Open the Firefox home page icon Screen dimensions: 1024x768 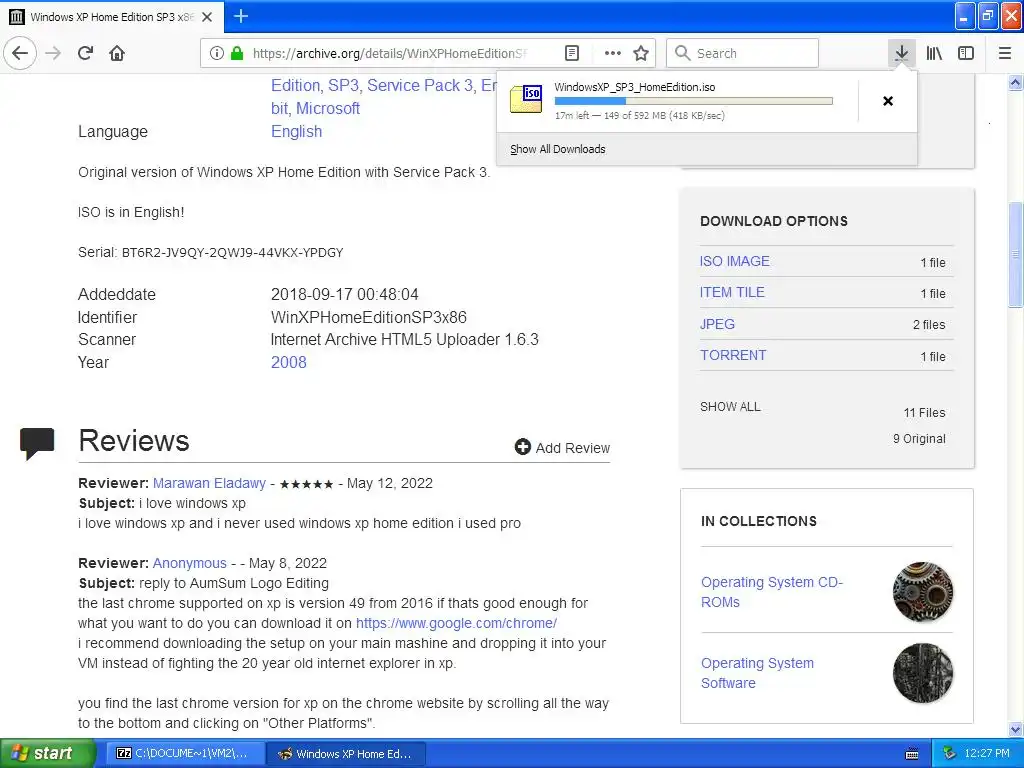[x=117, y=53]
